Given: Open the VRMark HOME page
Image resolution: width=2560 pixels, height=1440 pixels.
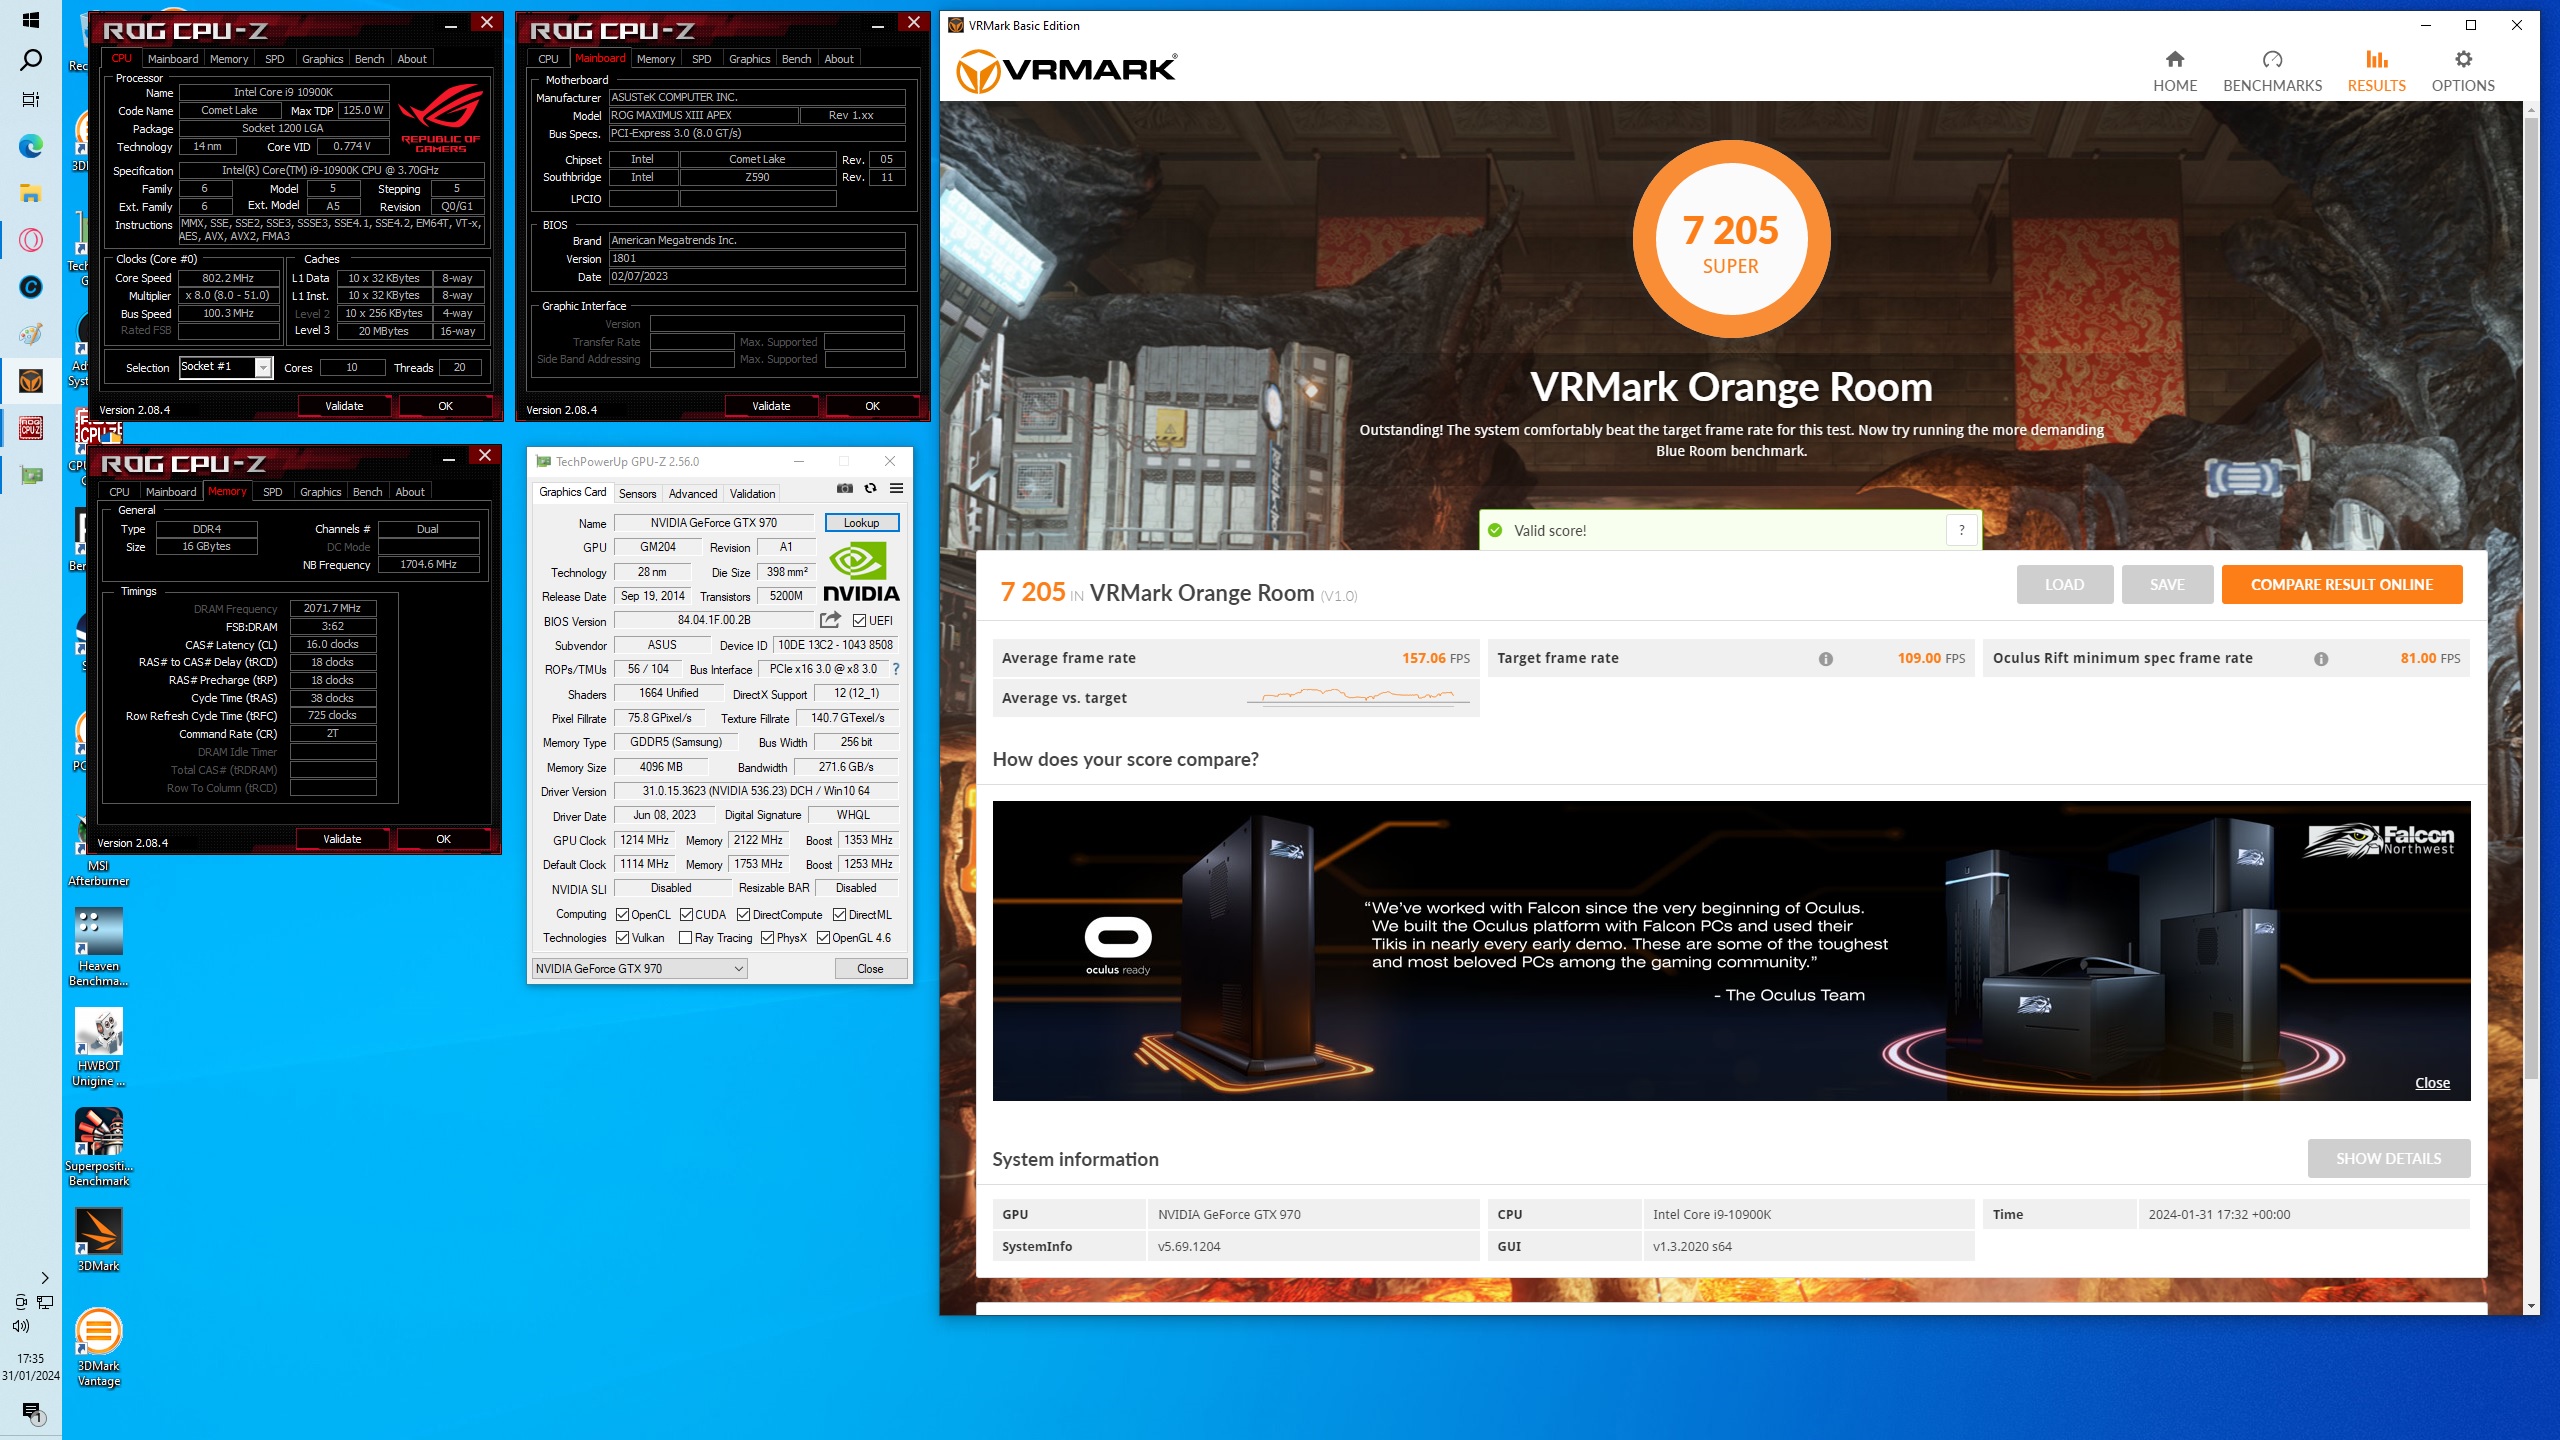Looking at the screenshot, I should (x=2175, y=72).
